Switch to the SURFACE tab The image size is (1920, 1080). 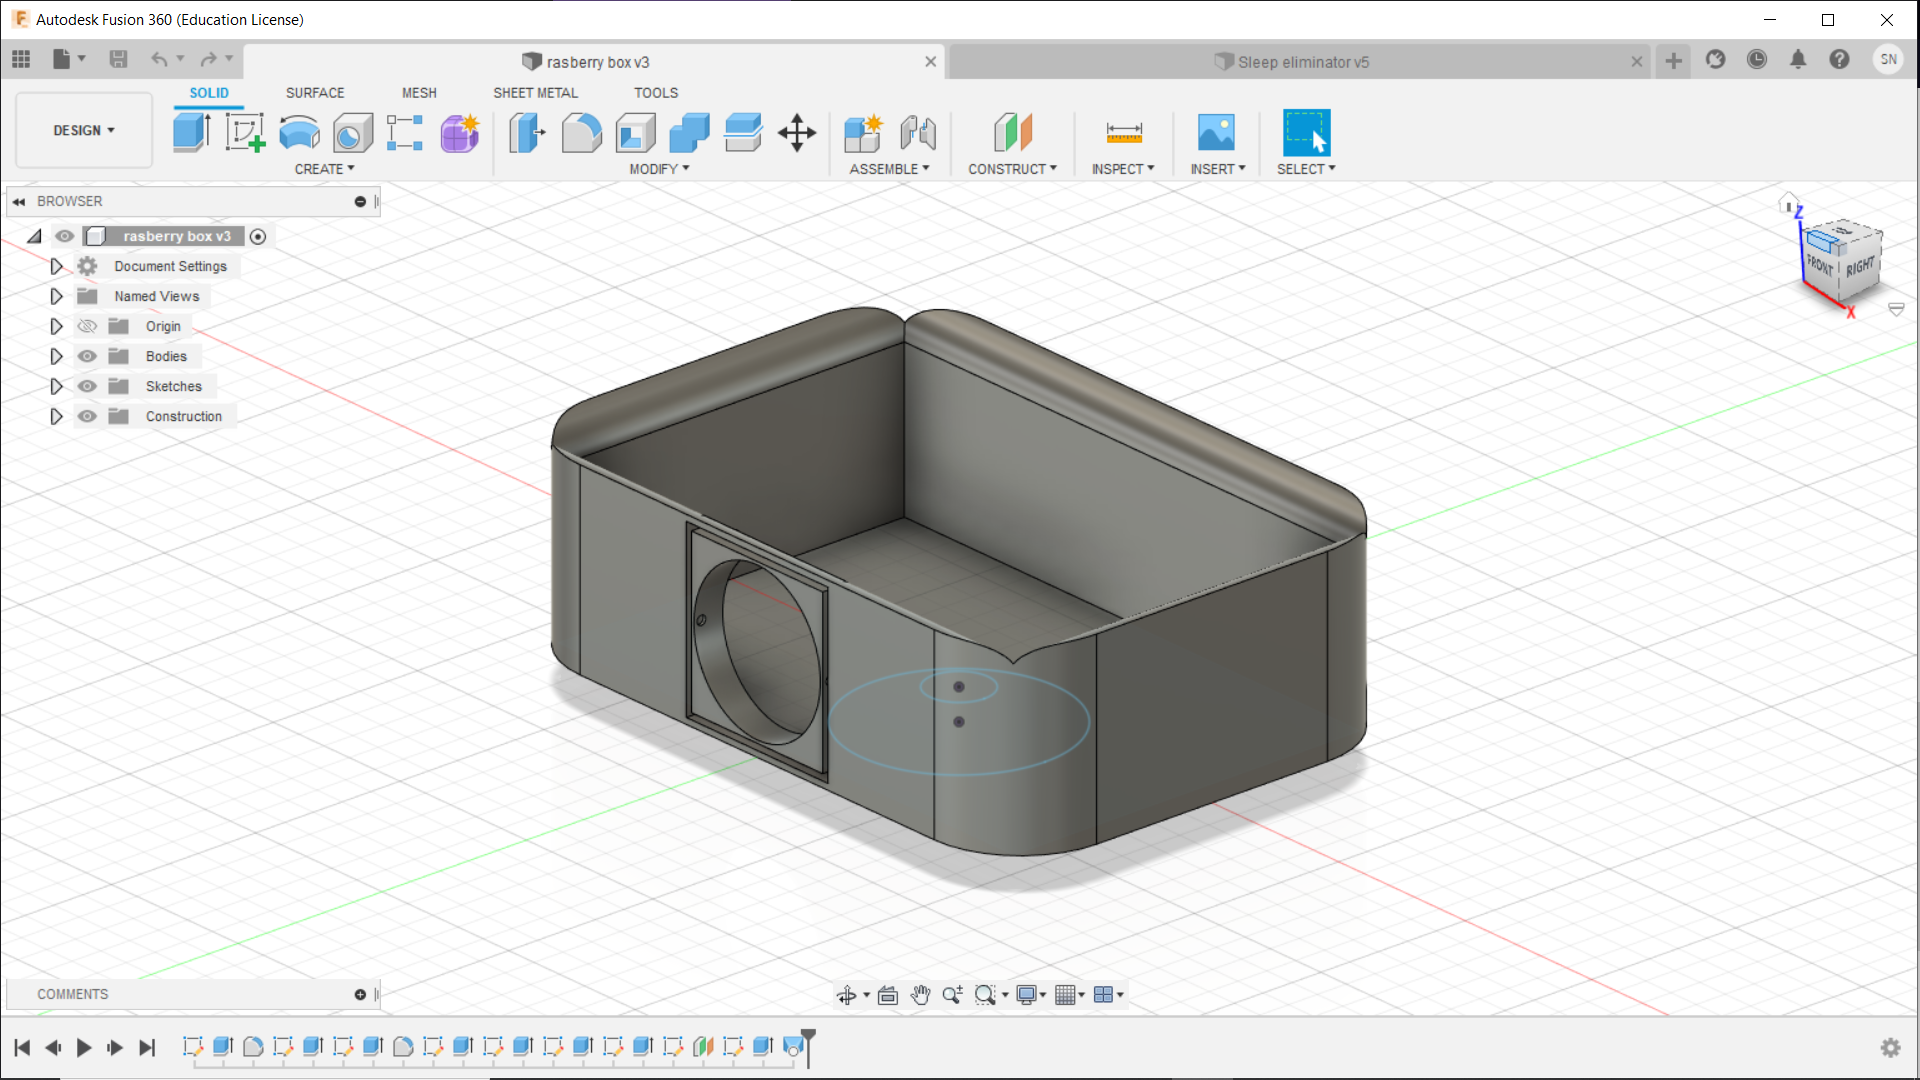click(314, 92)
